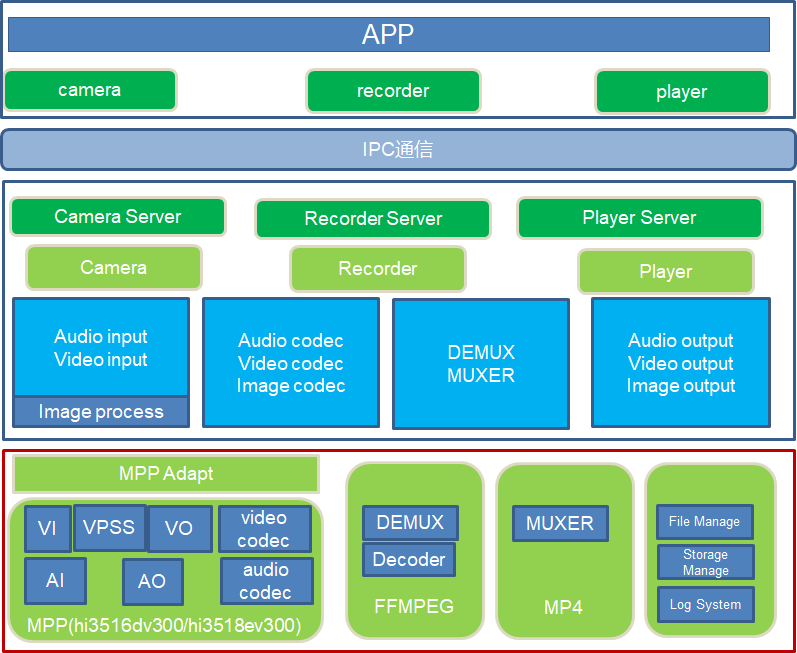Select the MUXER box in MP4
This screenshot has height=653, width=797.
pyautogui.click(x=560, y=523)
